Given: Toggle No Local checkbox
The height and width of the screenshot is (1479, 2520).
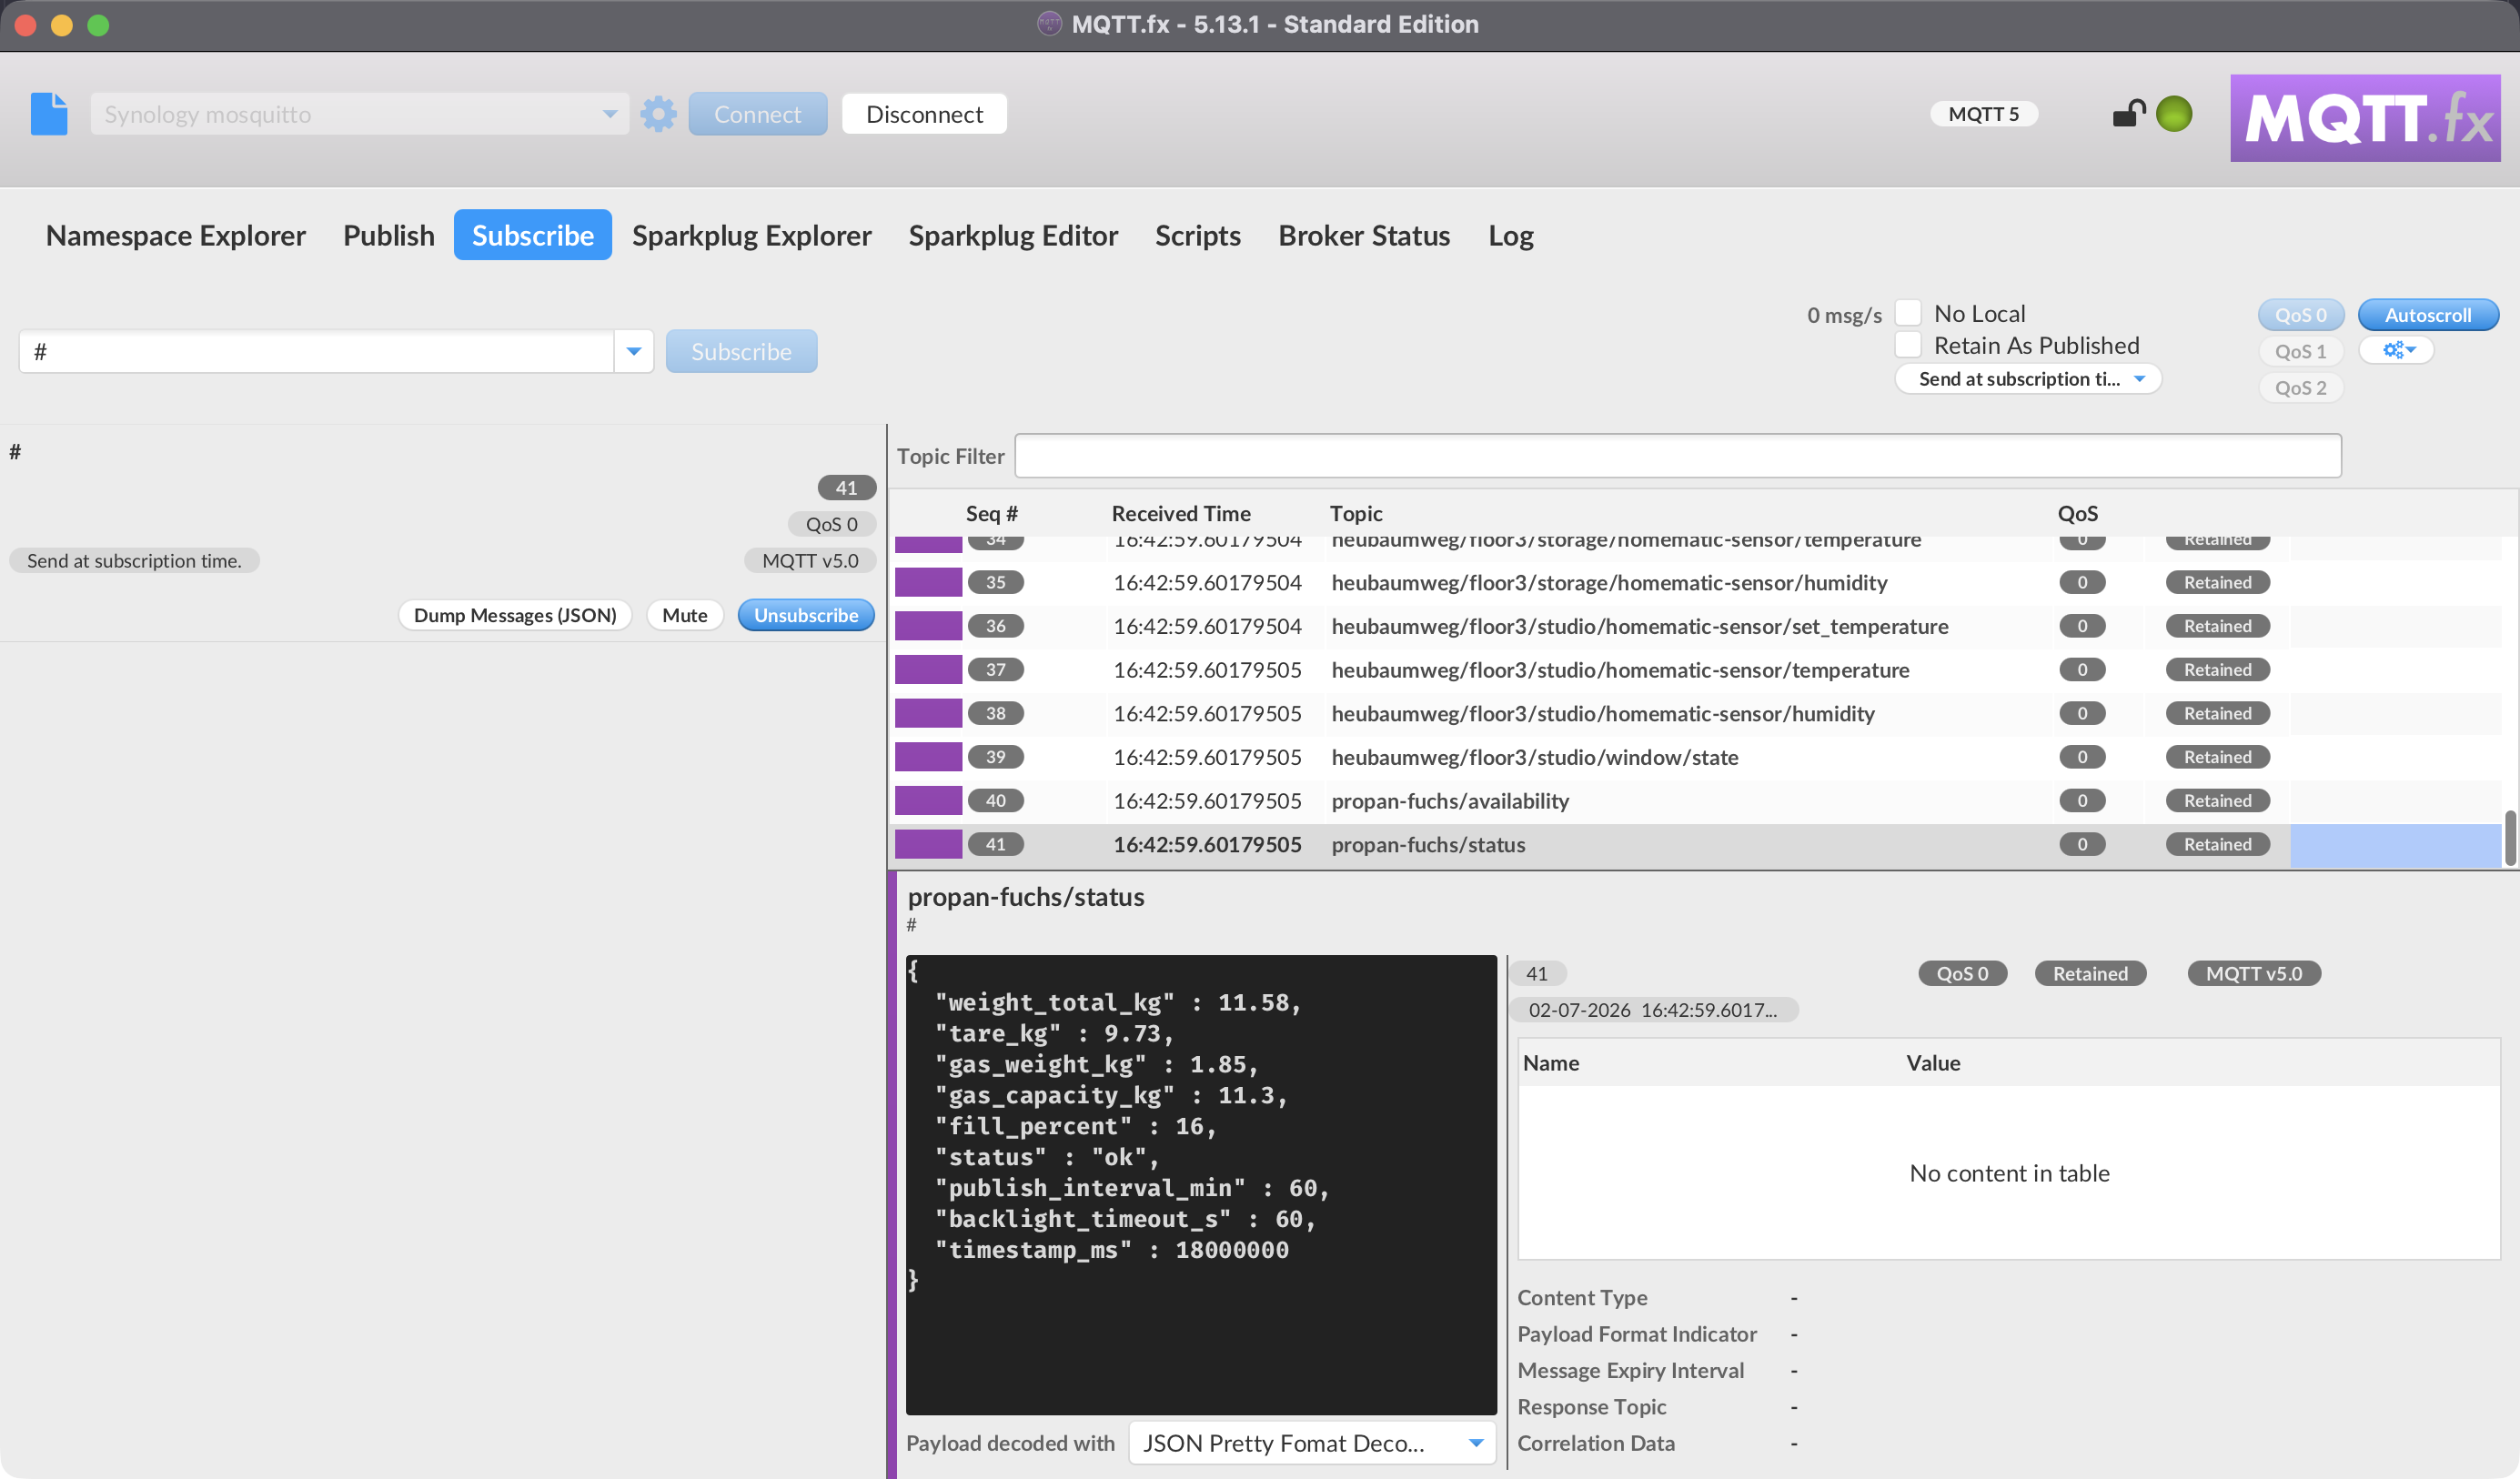Looking at the screenshot, I should coord(1908,313).
